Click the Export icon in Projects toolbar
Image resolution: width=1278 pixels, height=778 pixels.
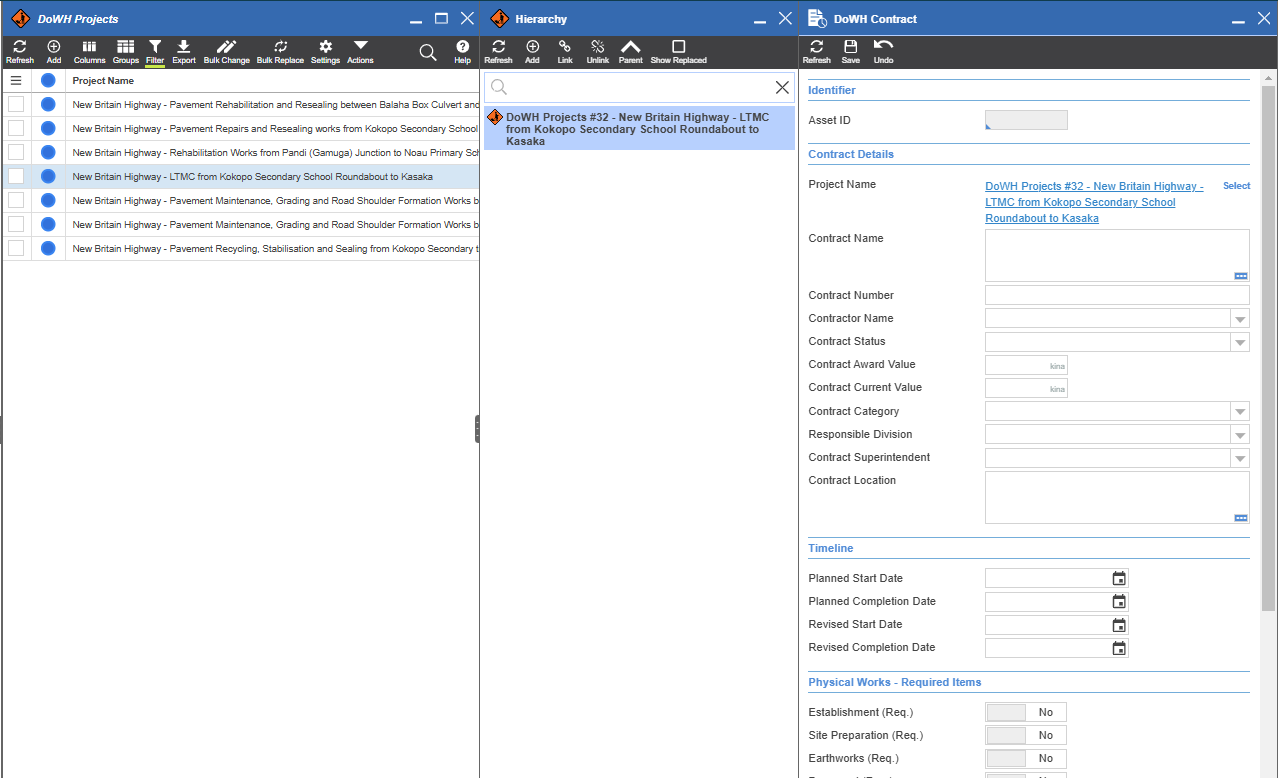click(184, 51)
